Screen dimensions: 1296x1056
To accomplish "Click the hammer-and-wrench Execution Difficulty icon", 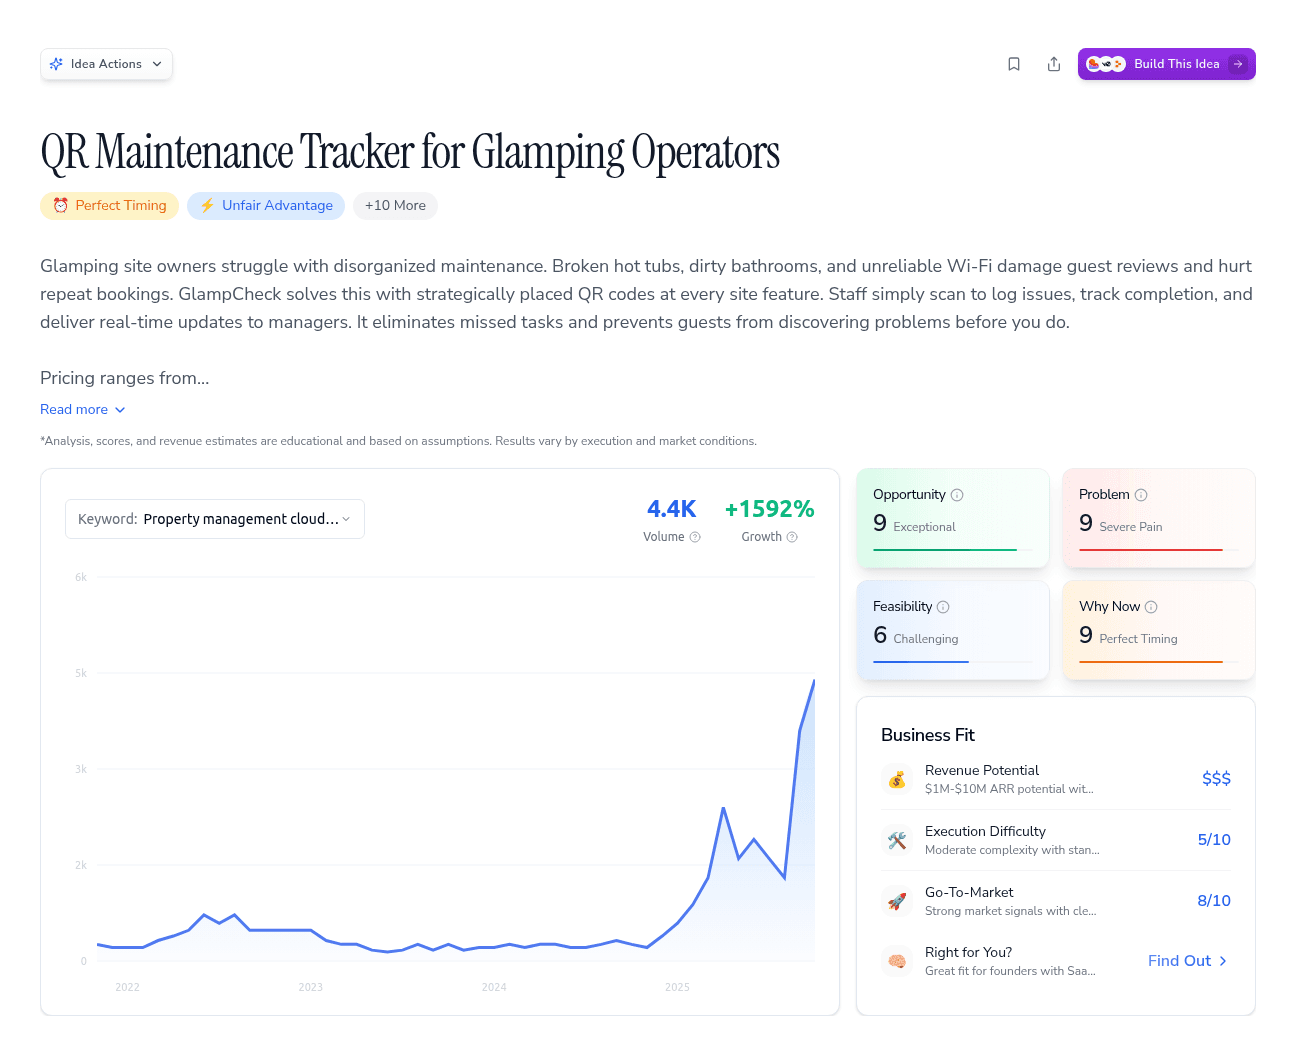I will pos(897,840).
